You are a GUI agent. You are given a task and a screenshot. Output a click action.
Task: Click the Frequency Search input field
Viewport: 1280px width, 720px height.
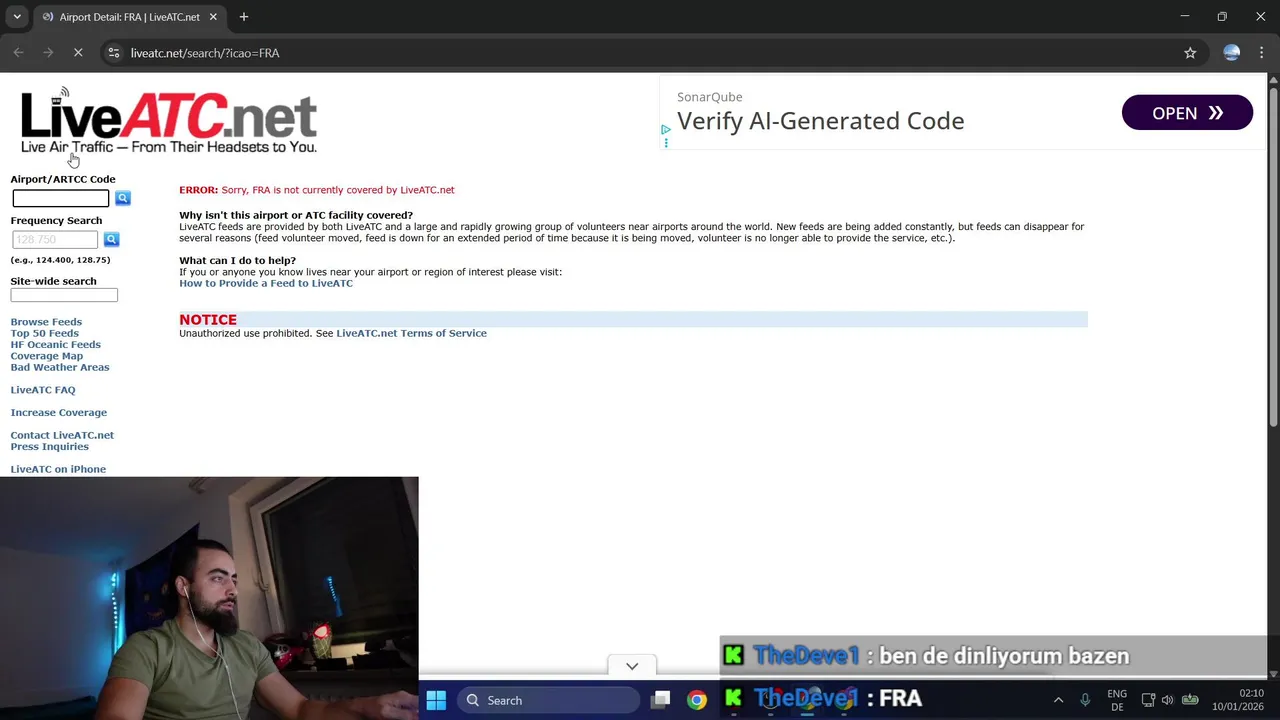click(x=55, y=239)
